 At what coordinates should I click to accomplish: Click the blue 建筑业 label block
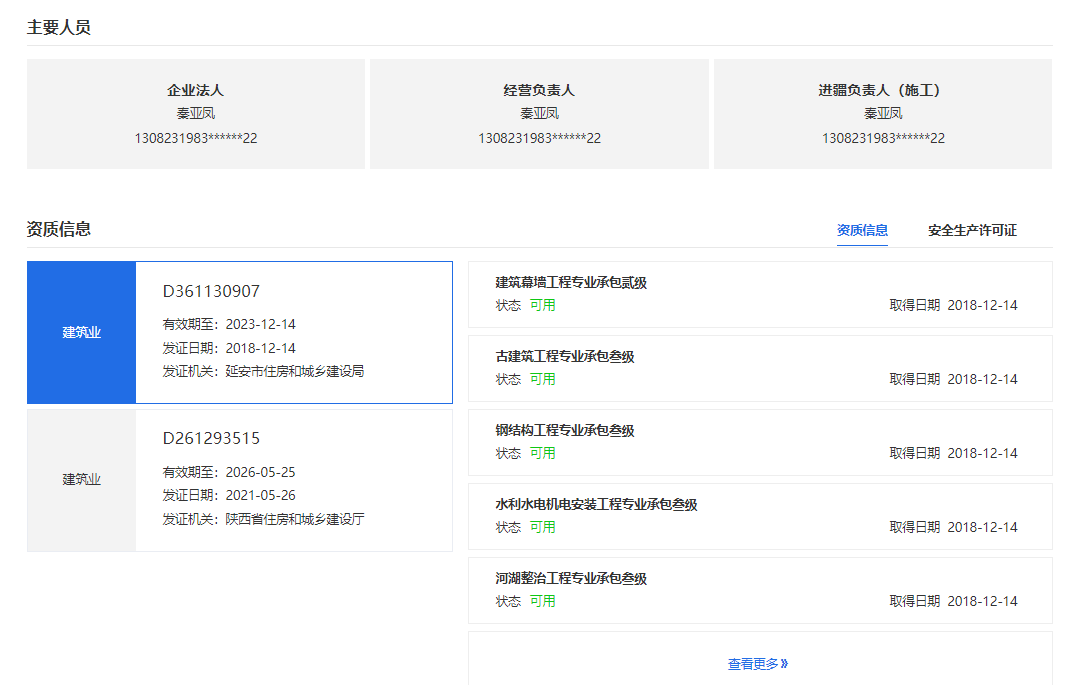point(82,333)
